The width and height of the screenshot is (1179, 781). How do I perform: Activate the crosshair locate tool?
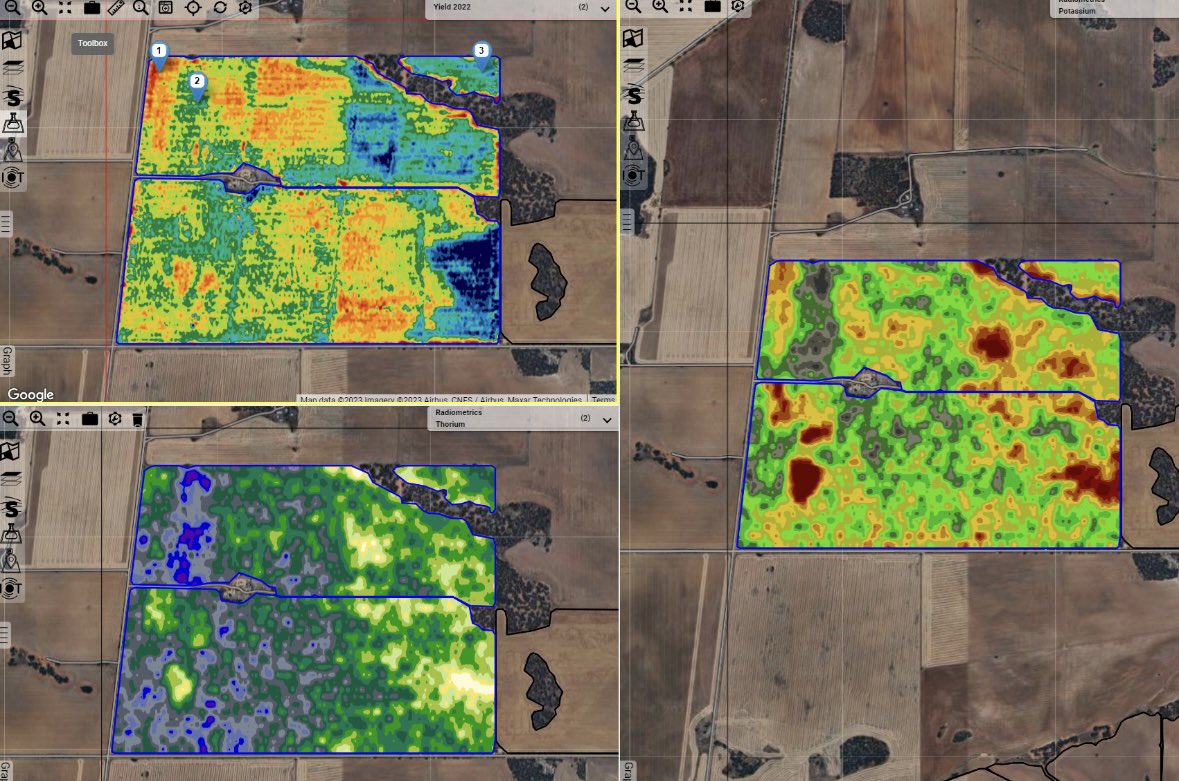coord(193,9)
